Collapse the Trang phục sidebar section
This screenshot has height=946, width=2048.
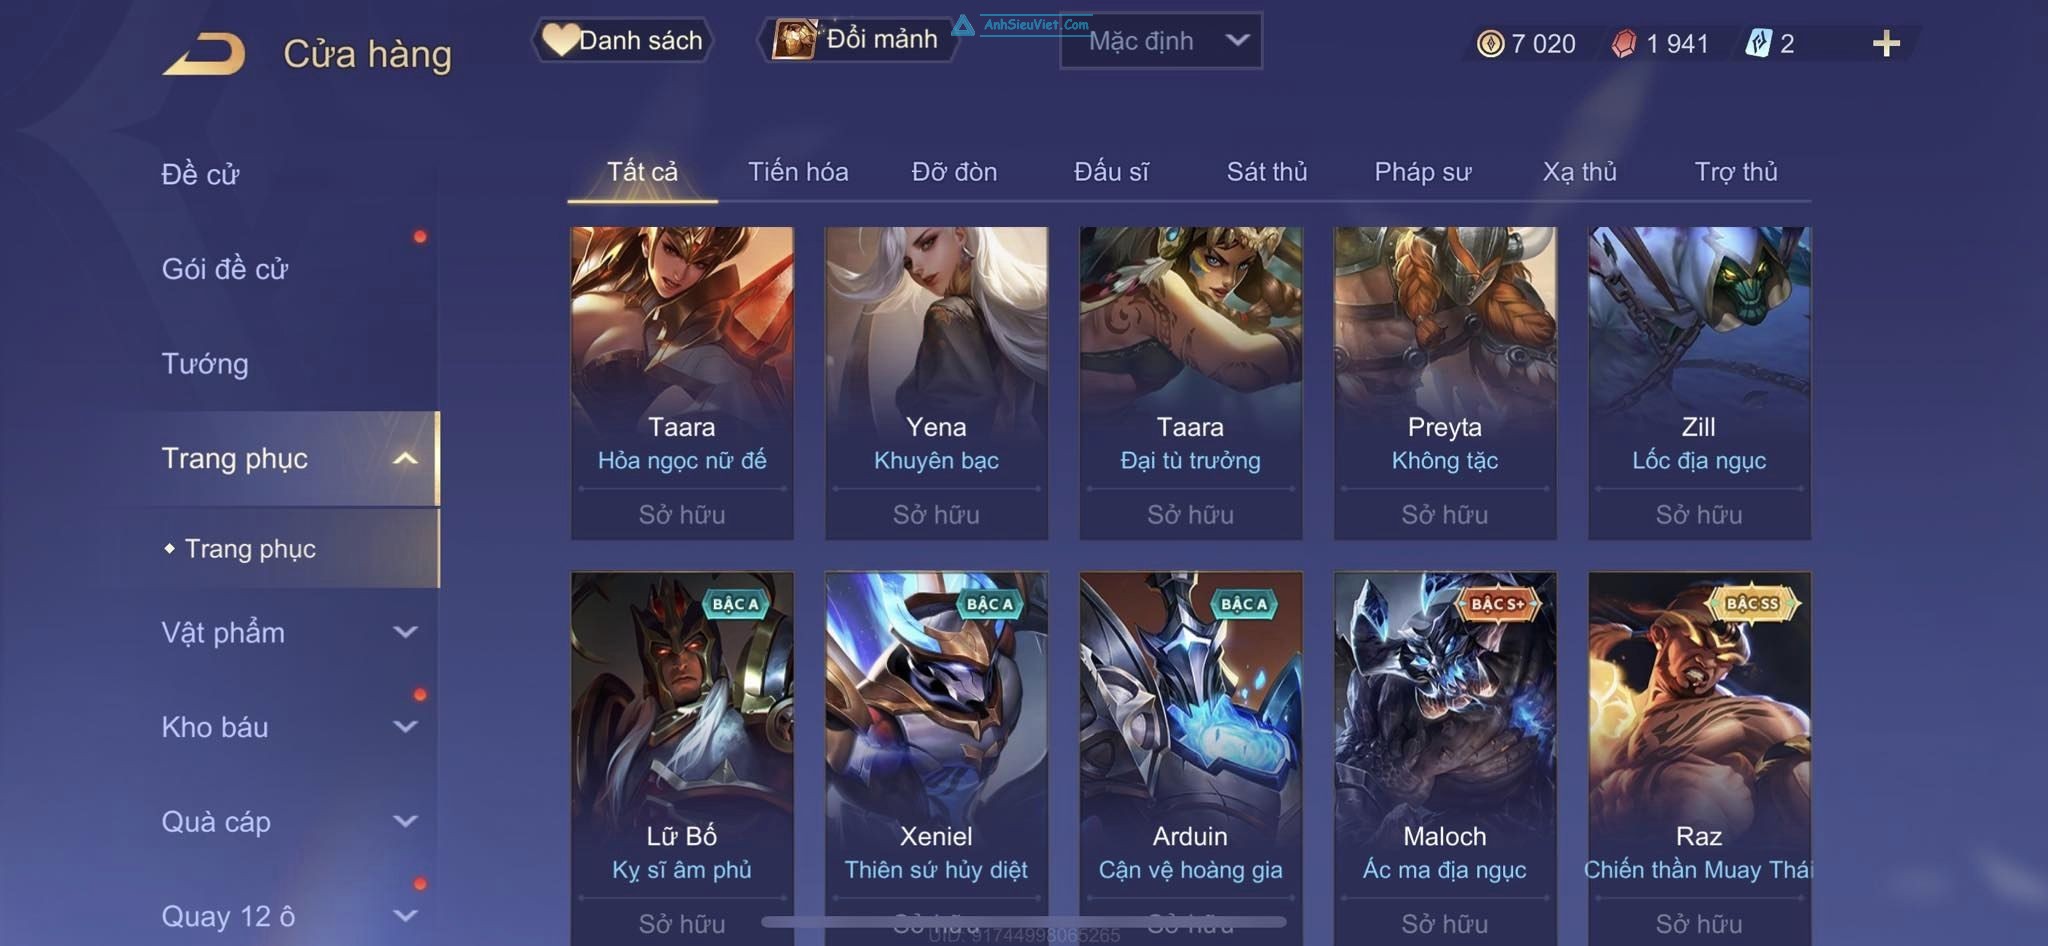coord(405,458)
